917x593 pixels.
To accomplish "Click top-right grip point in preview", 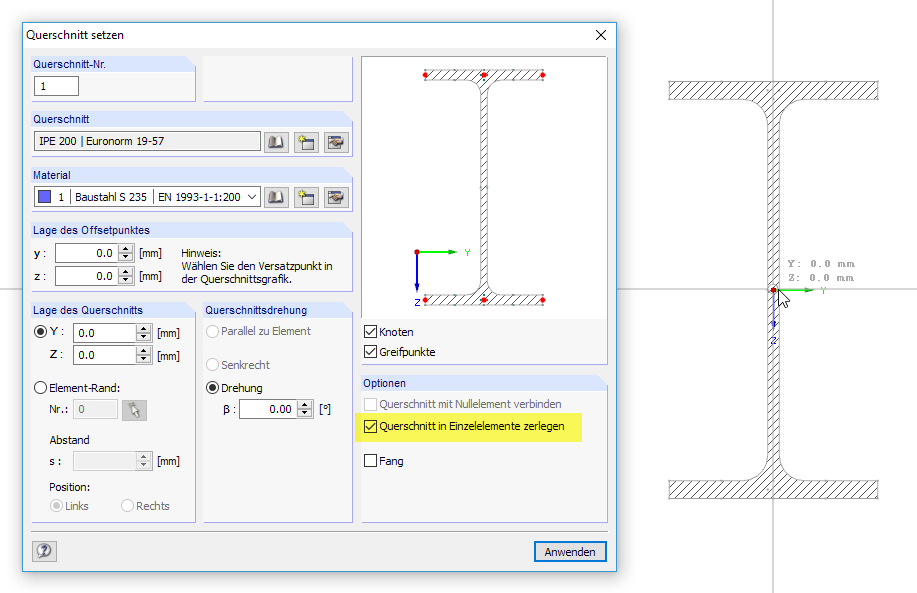I will [543, 75].
